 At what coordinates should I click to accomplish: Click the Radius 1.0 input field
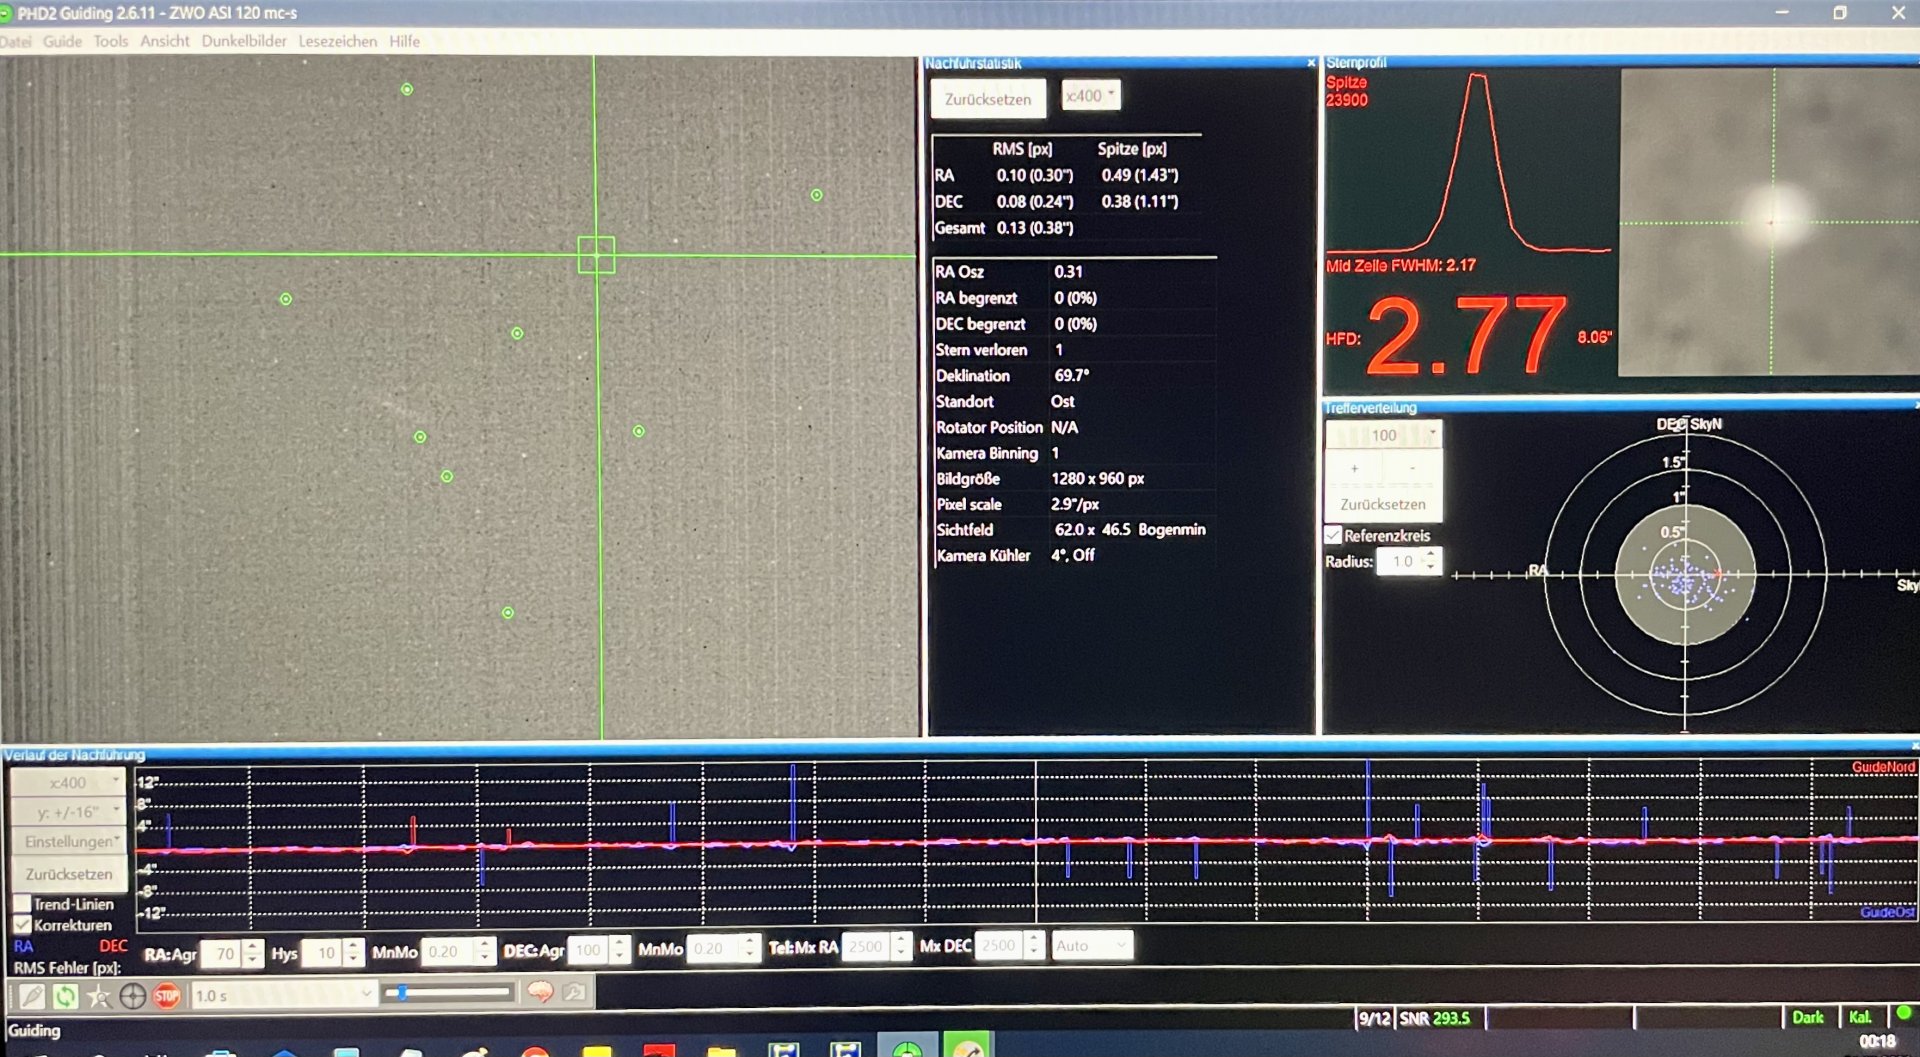pyautogui.click(x=1400, y=561)
